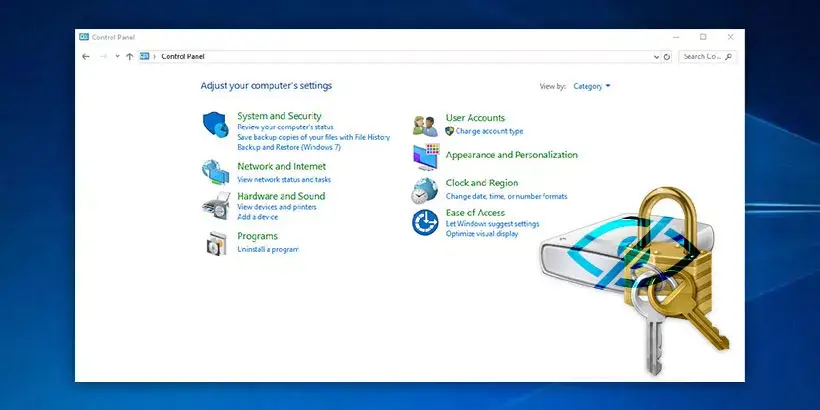This screenshot has width=820, height=410.
Task: Click the address bar Control Panel icon
Action: (144, 56)
